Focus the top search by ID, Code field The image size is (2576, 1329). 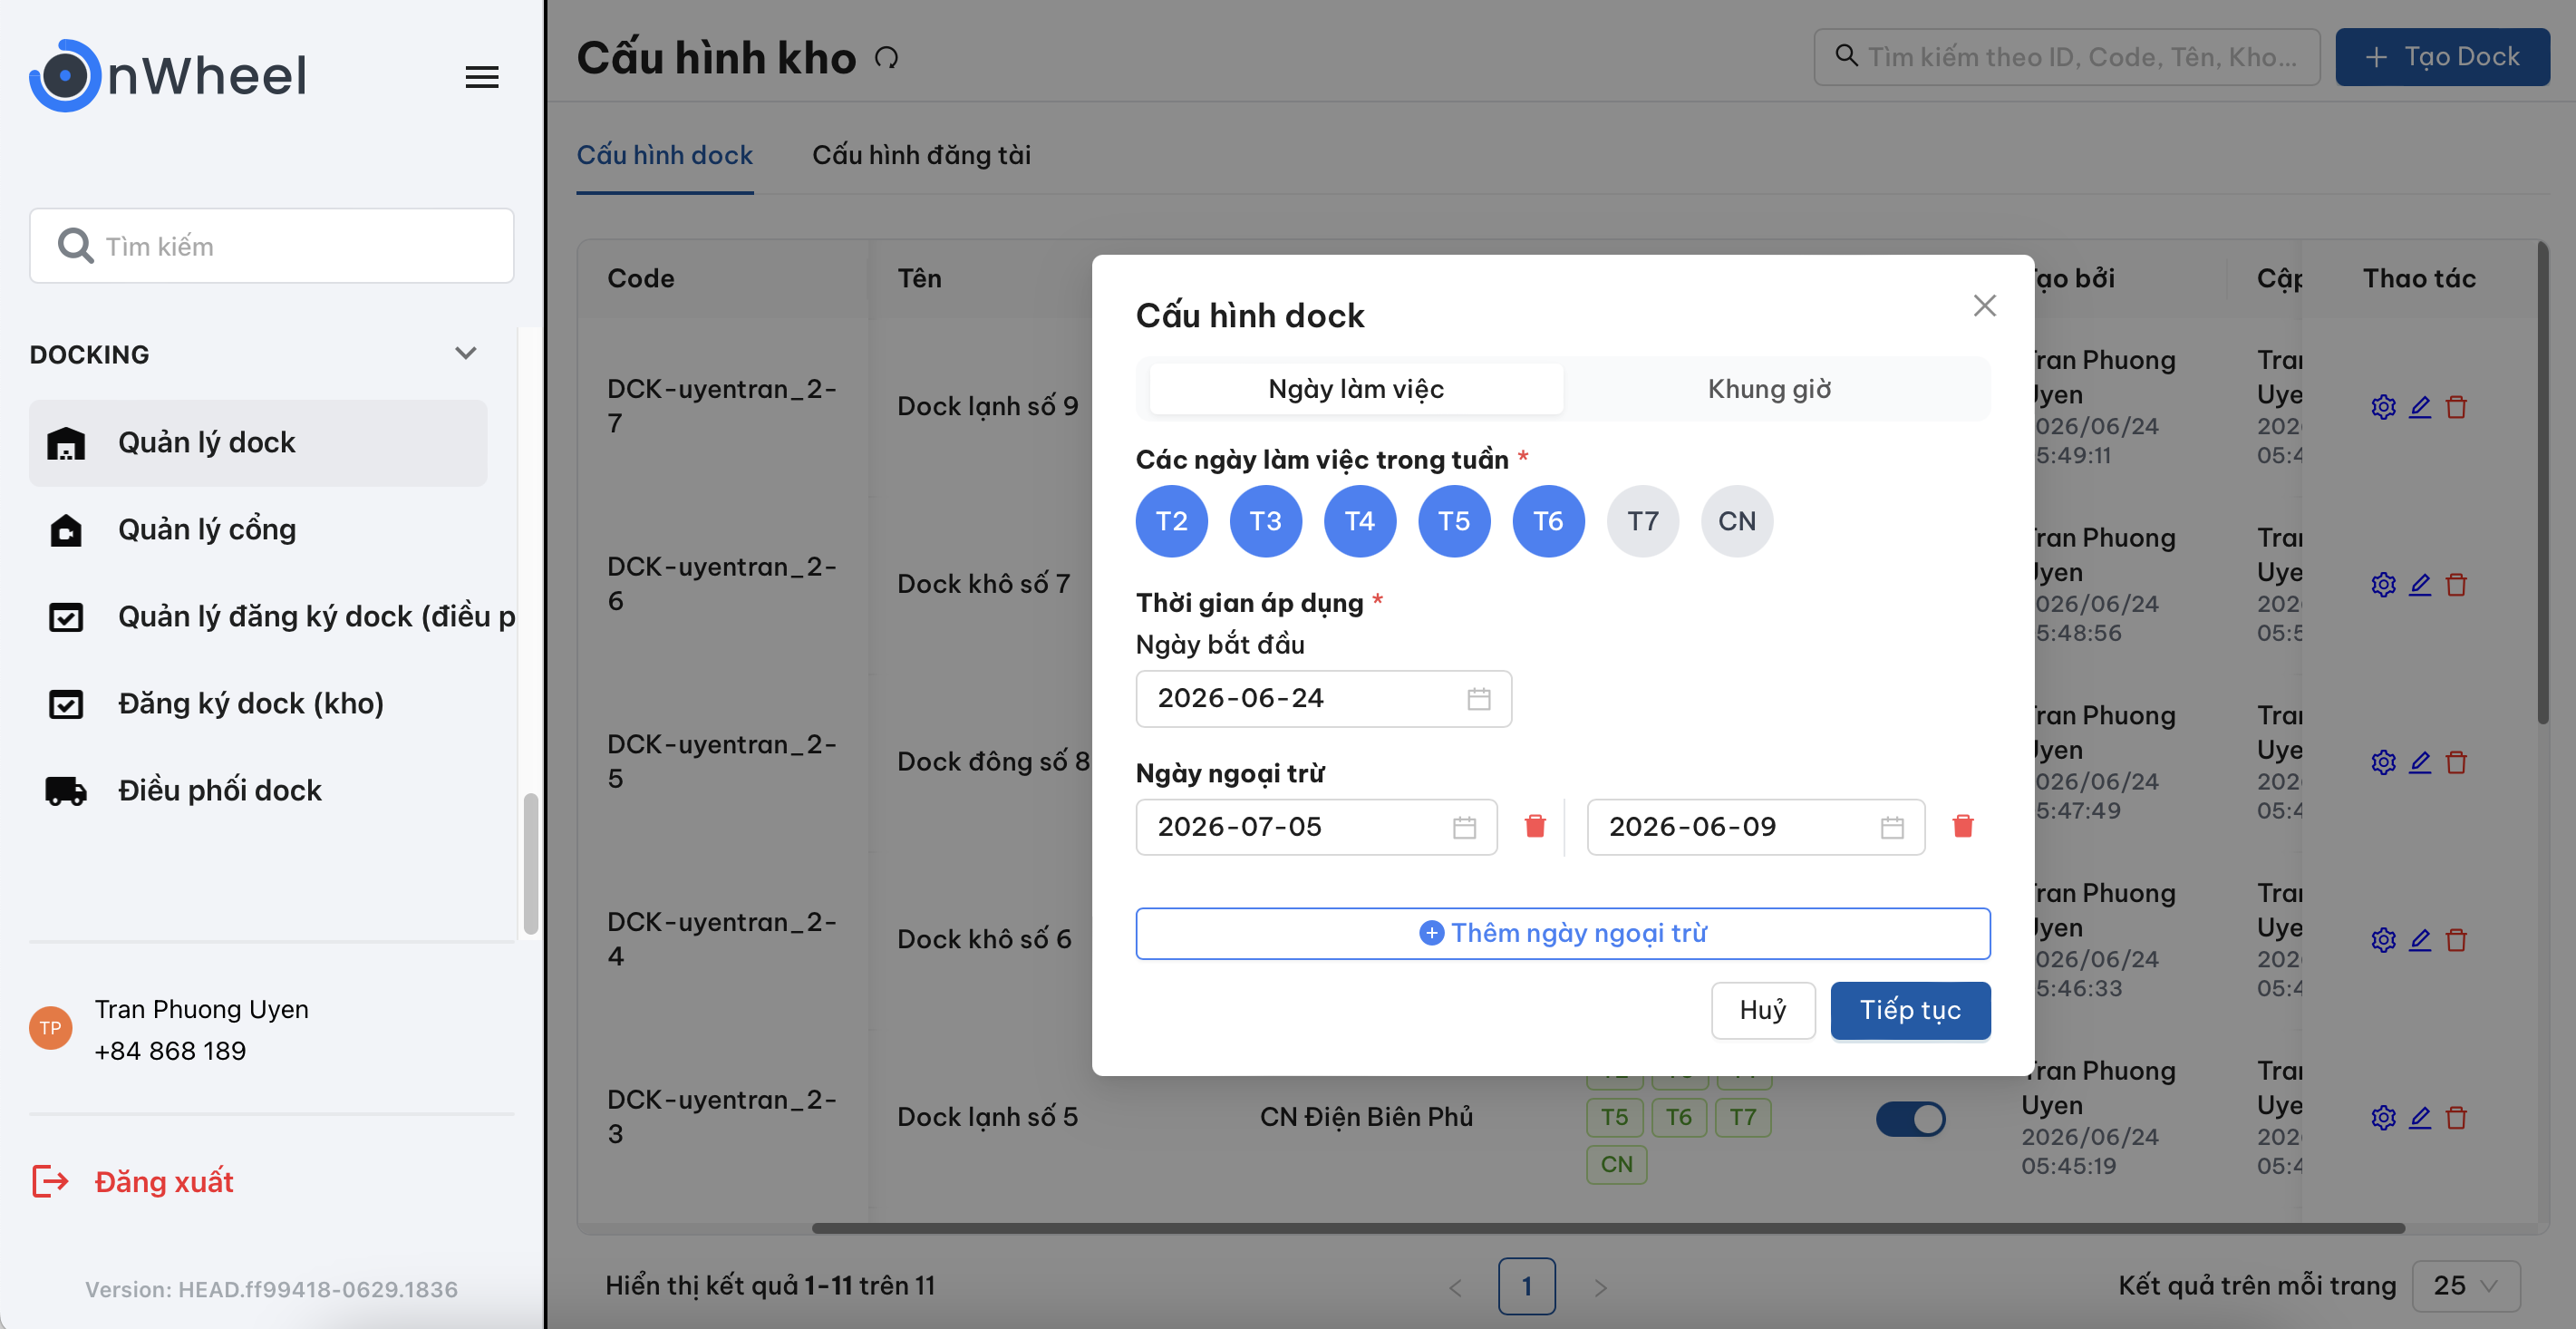[2067, 57]
